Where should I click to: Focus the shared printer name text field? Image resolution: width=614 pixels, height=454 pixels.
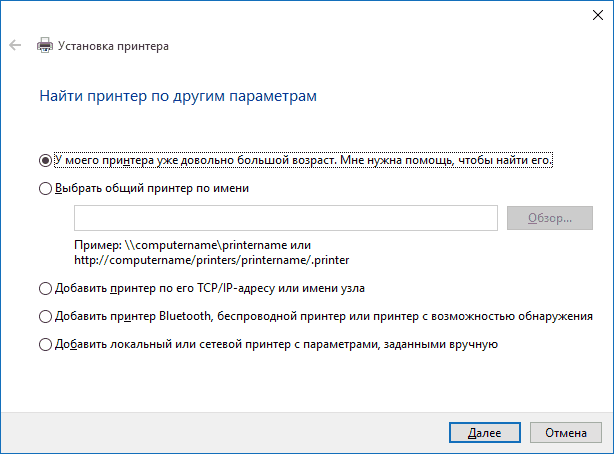[x=285, y=218]
